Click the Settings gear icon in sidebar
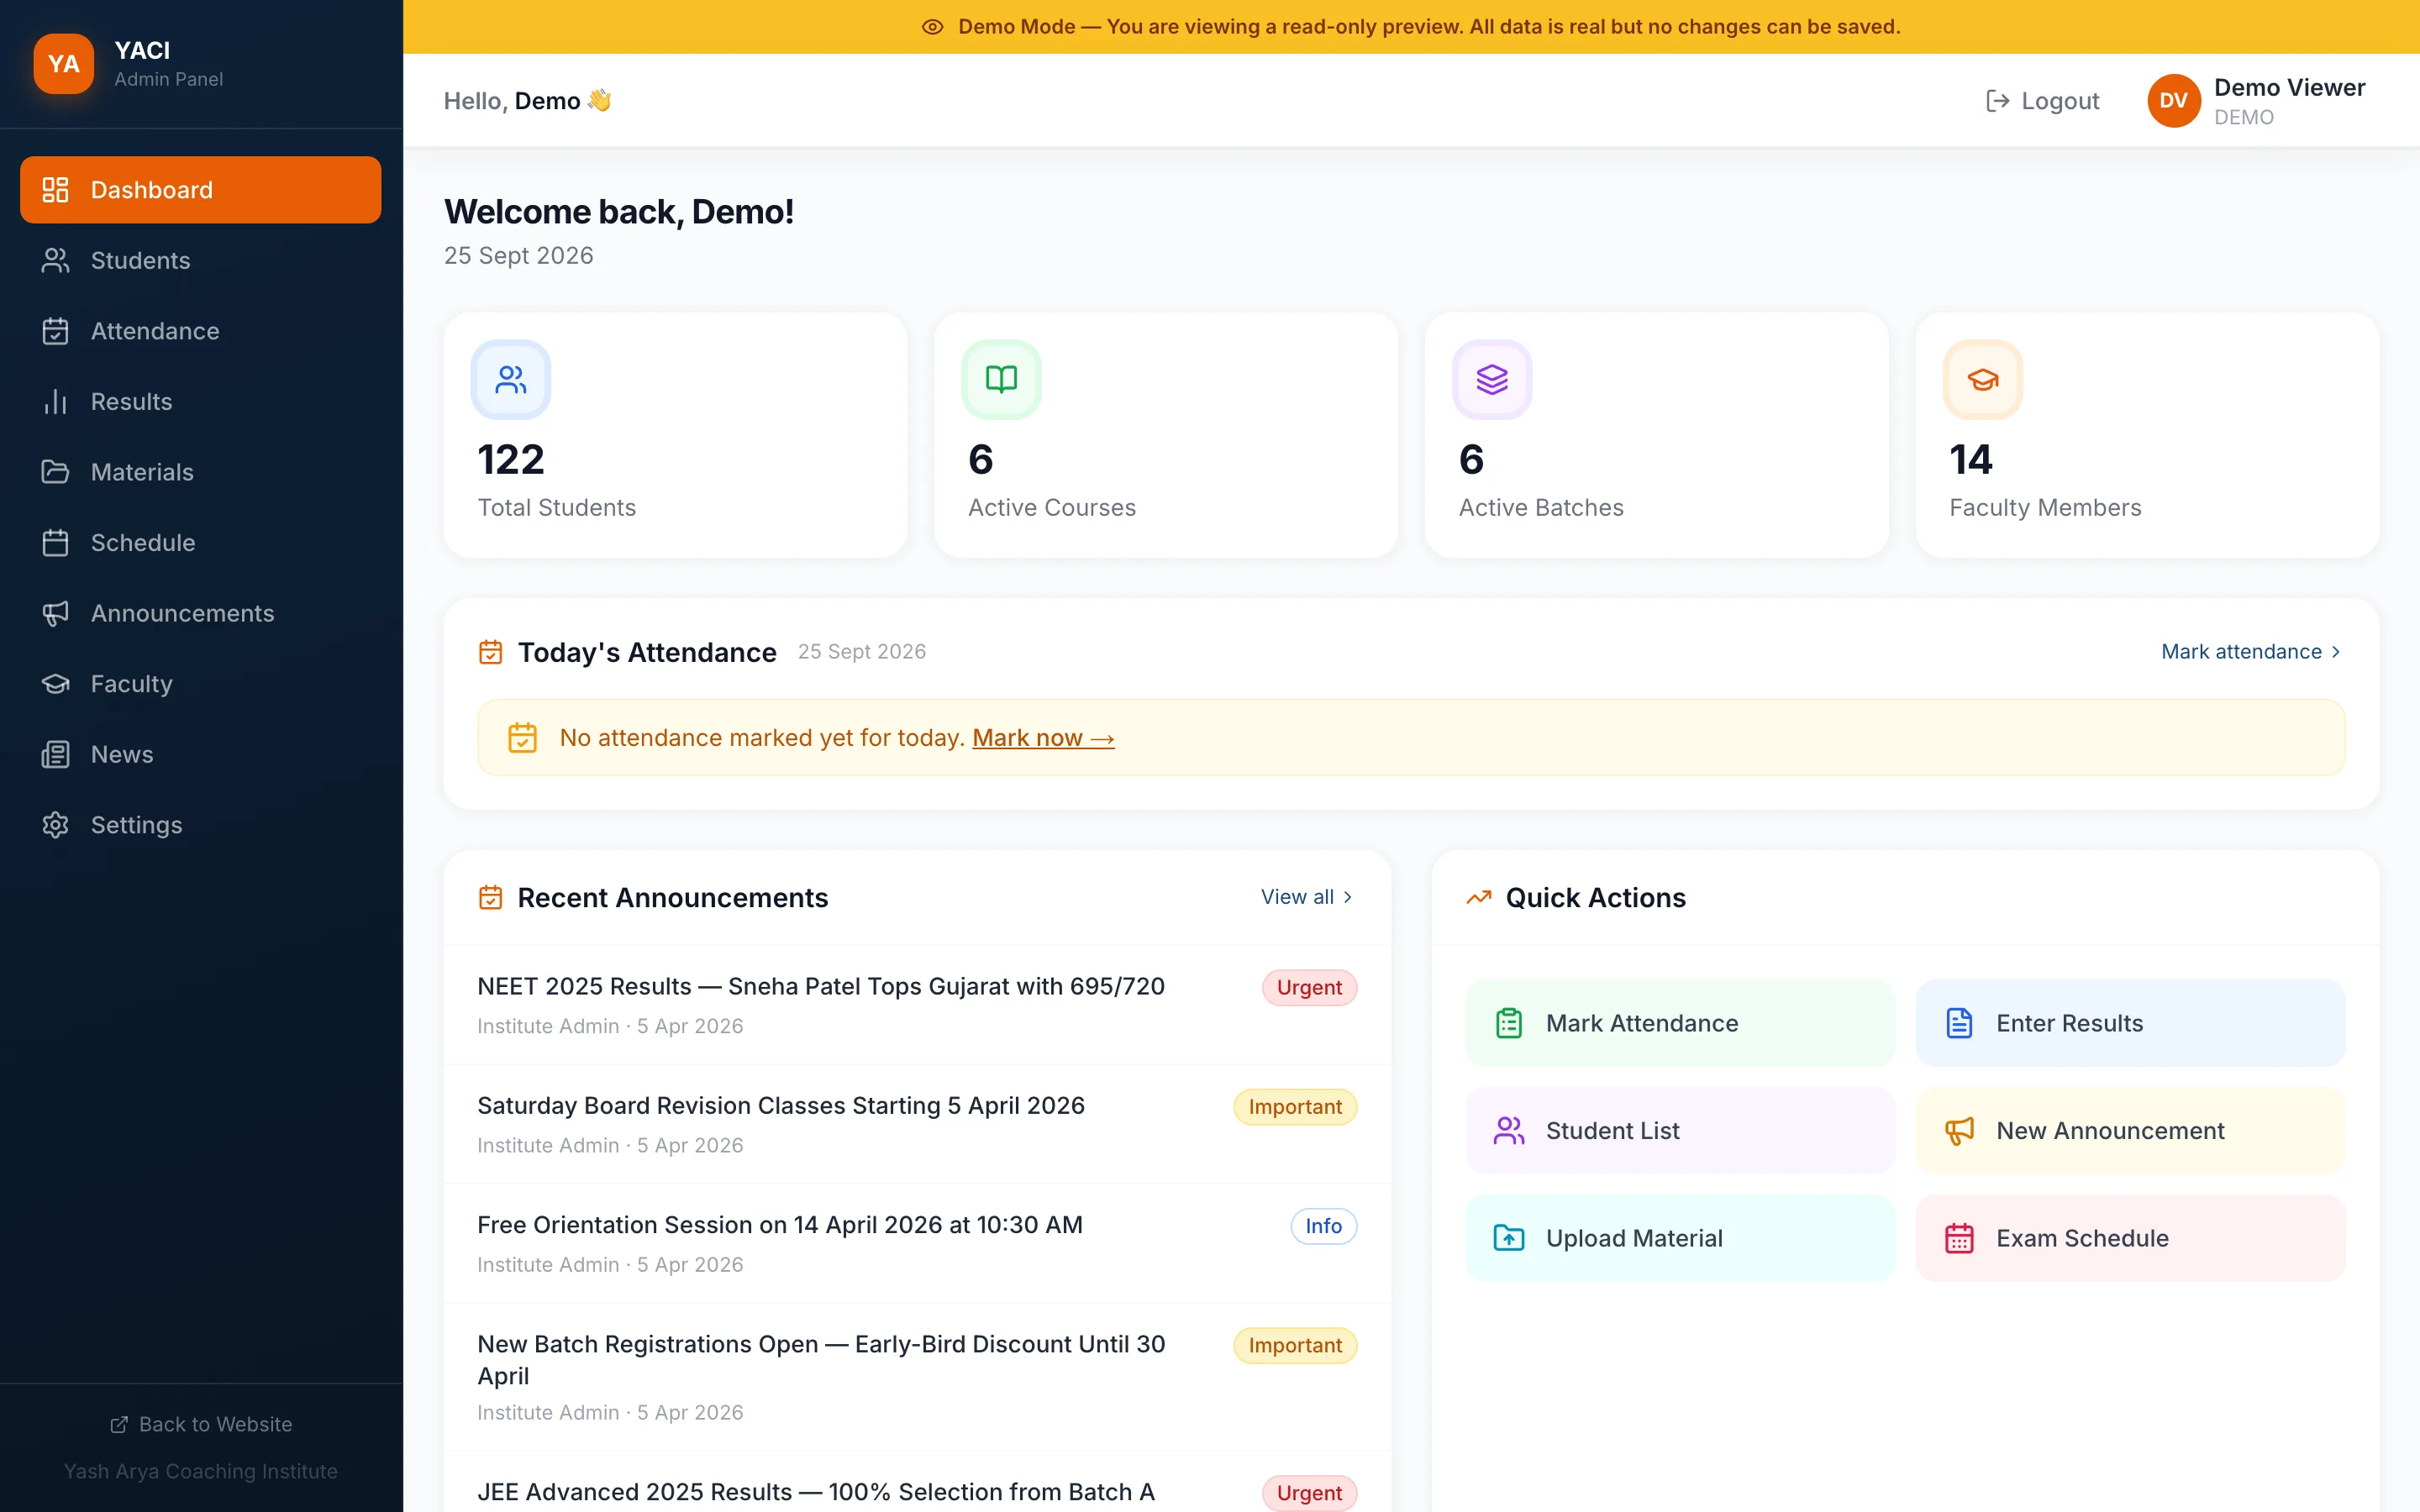The width and height of the screenshot is (2420, 1512). pos(55,825)
